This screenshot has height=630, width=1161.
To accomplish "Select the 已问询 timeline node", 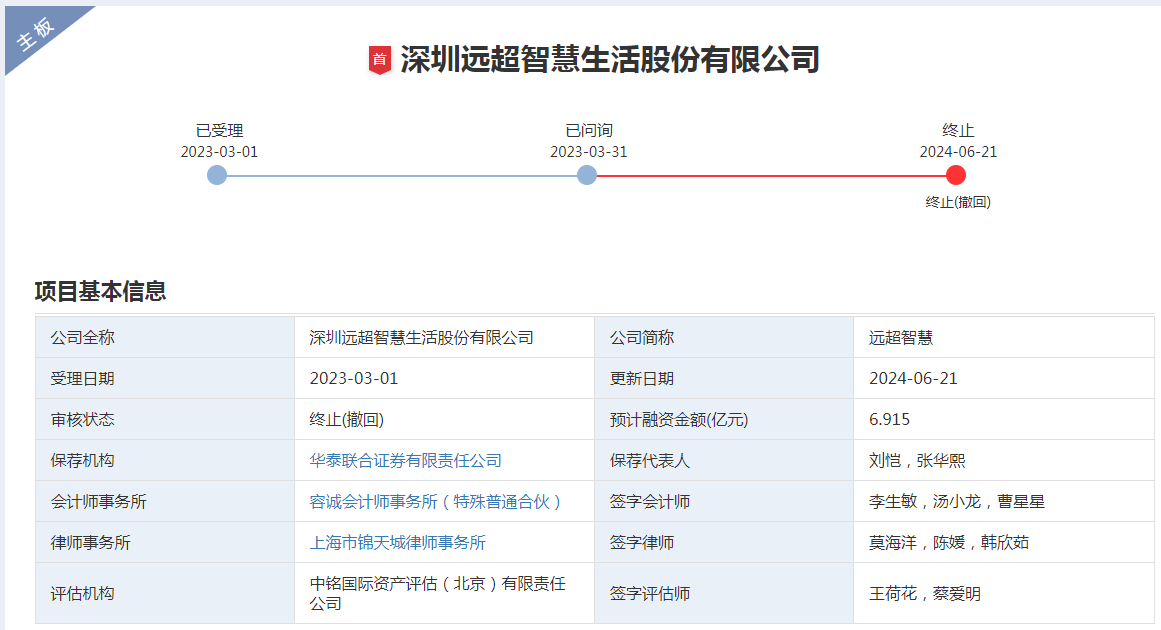I will (x=587, y=175).
